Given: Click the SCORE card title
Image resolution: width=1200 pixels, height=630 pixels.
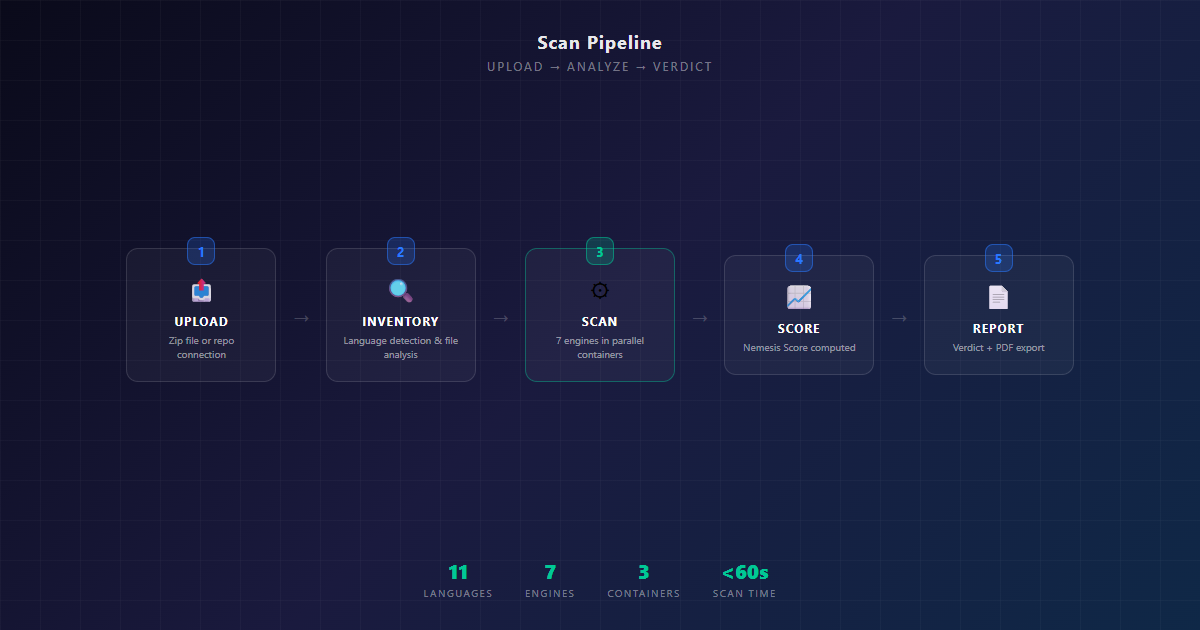Looking at the screenshot, I should click(799, 329).
